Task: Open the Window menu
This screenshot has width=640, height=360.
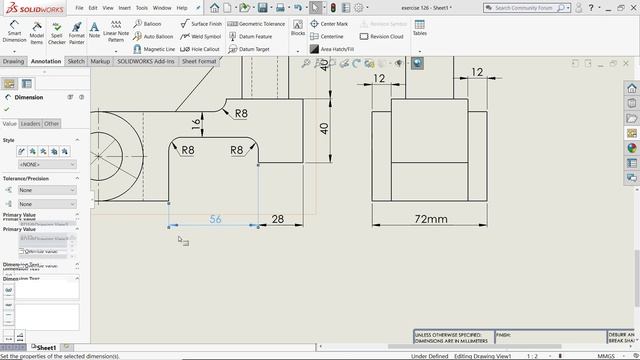Action: coord(162,8)
